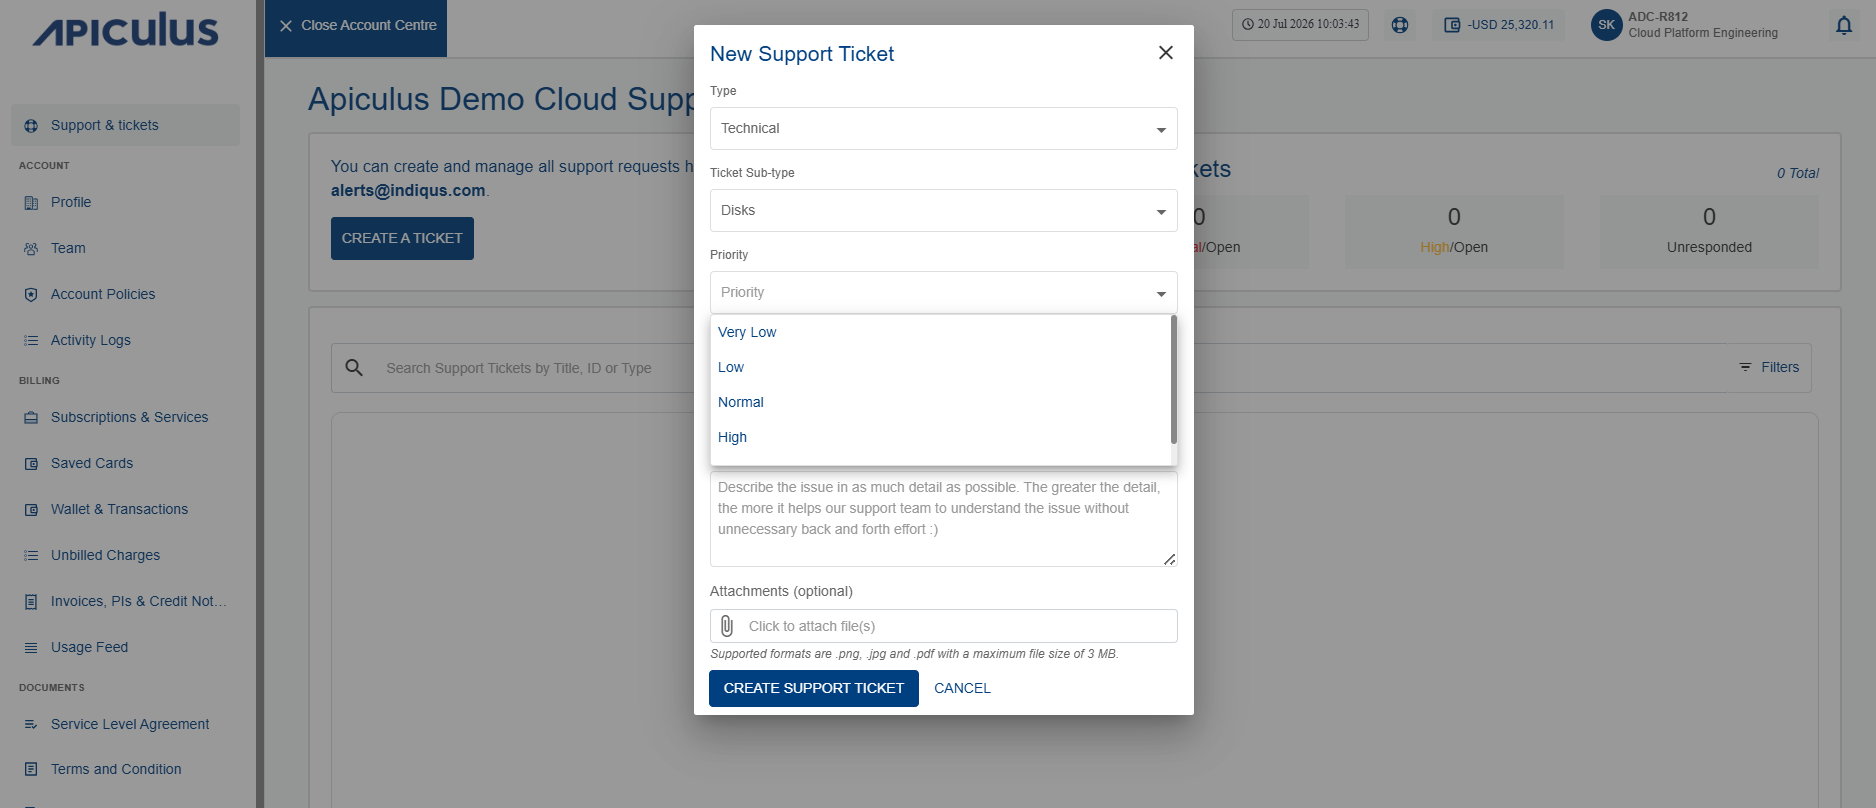Open the Ticket Sub-type dropdown showing Disks

[943, 211]
